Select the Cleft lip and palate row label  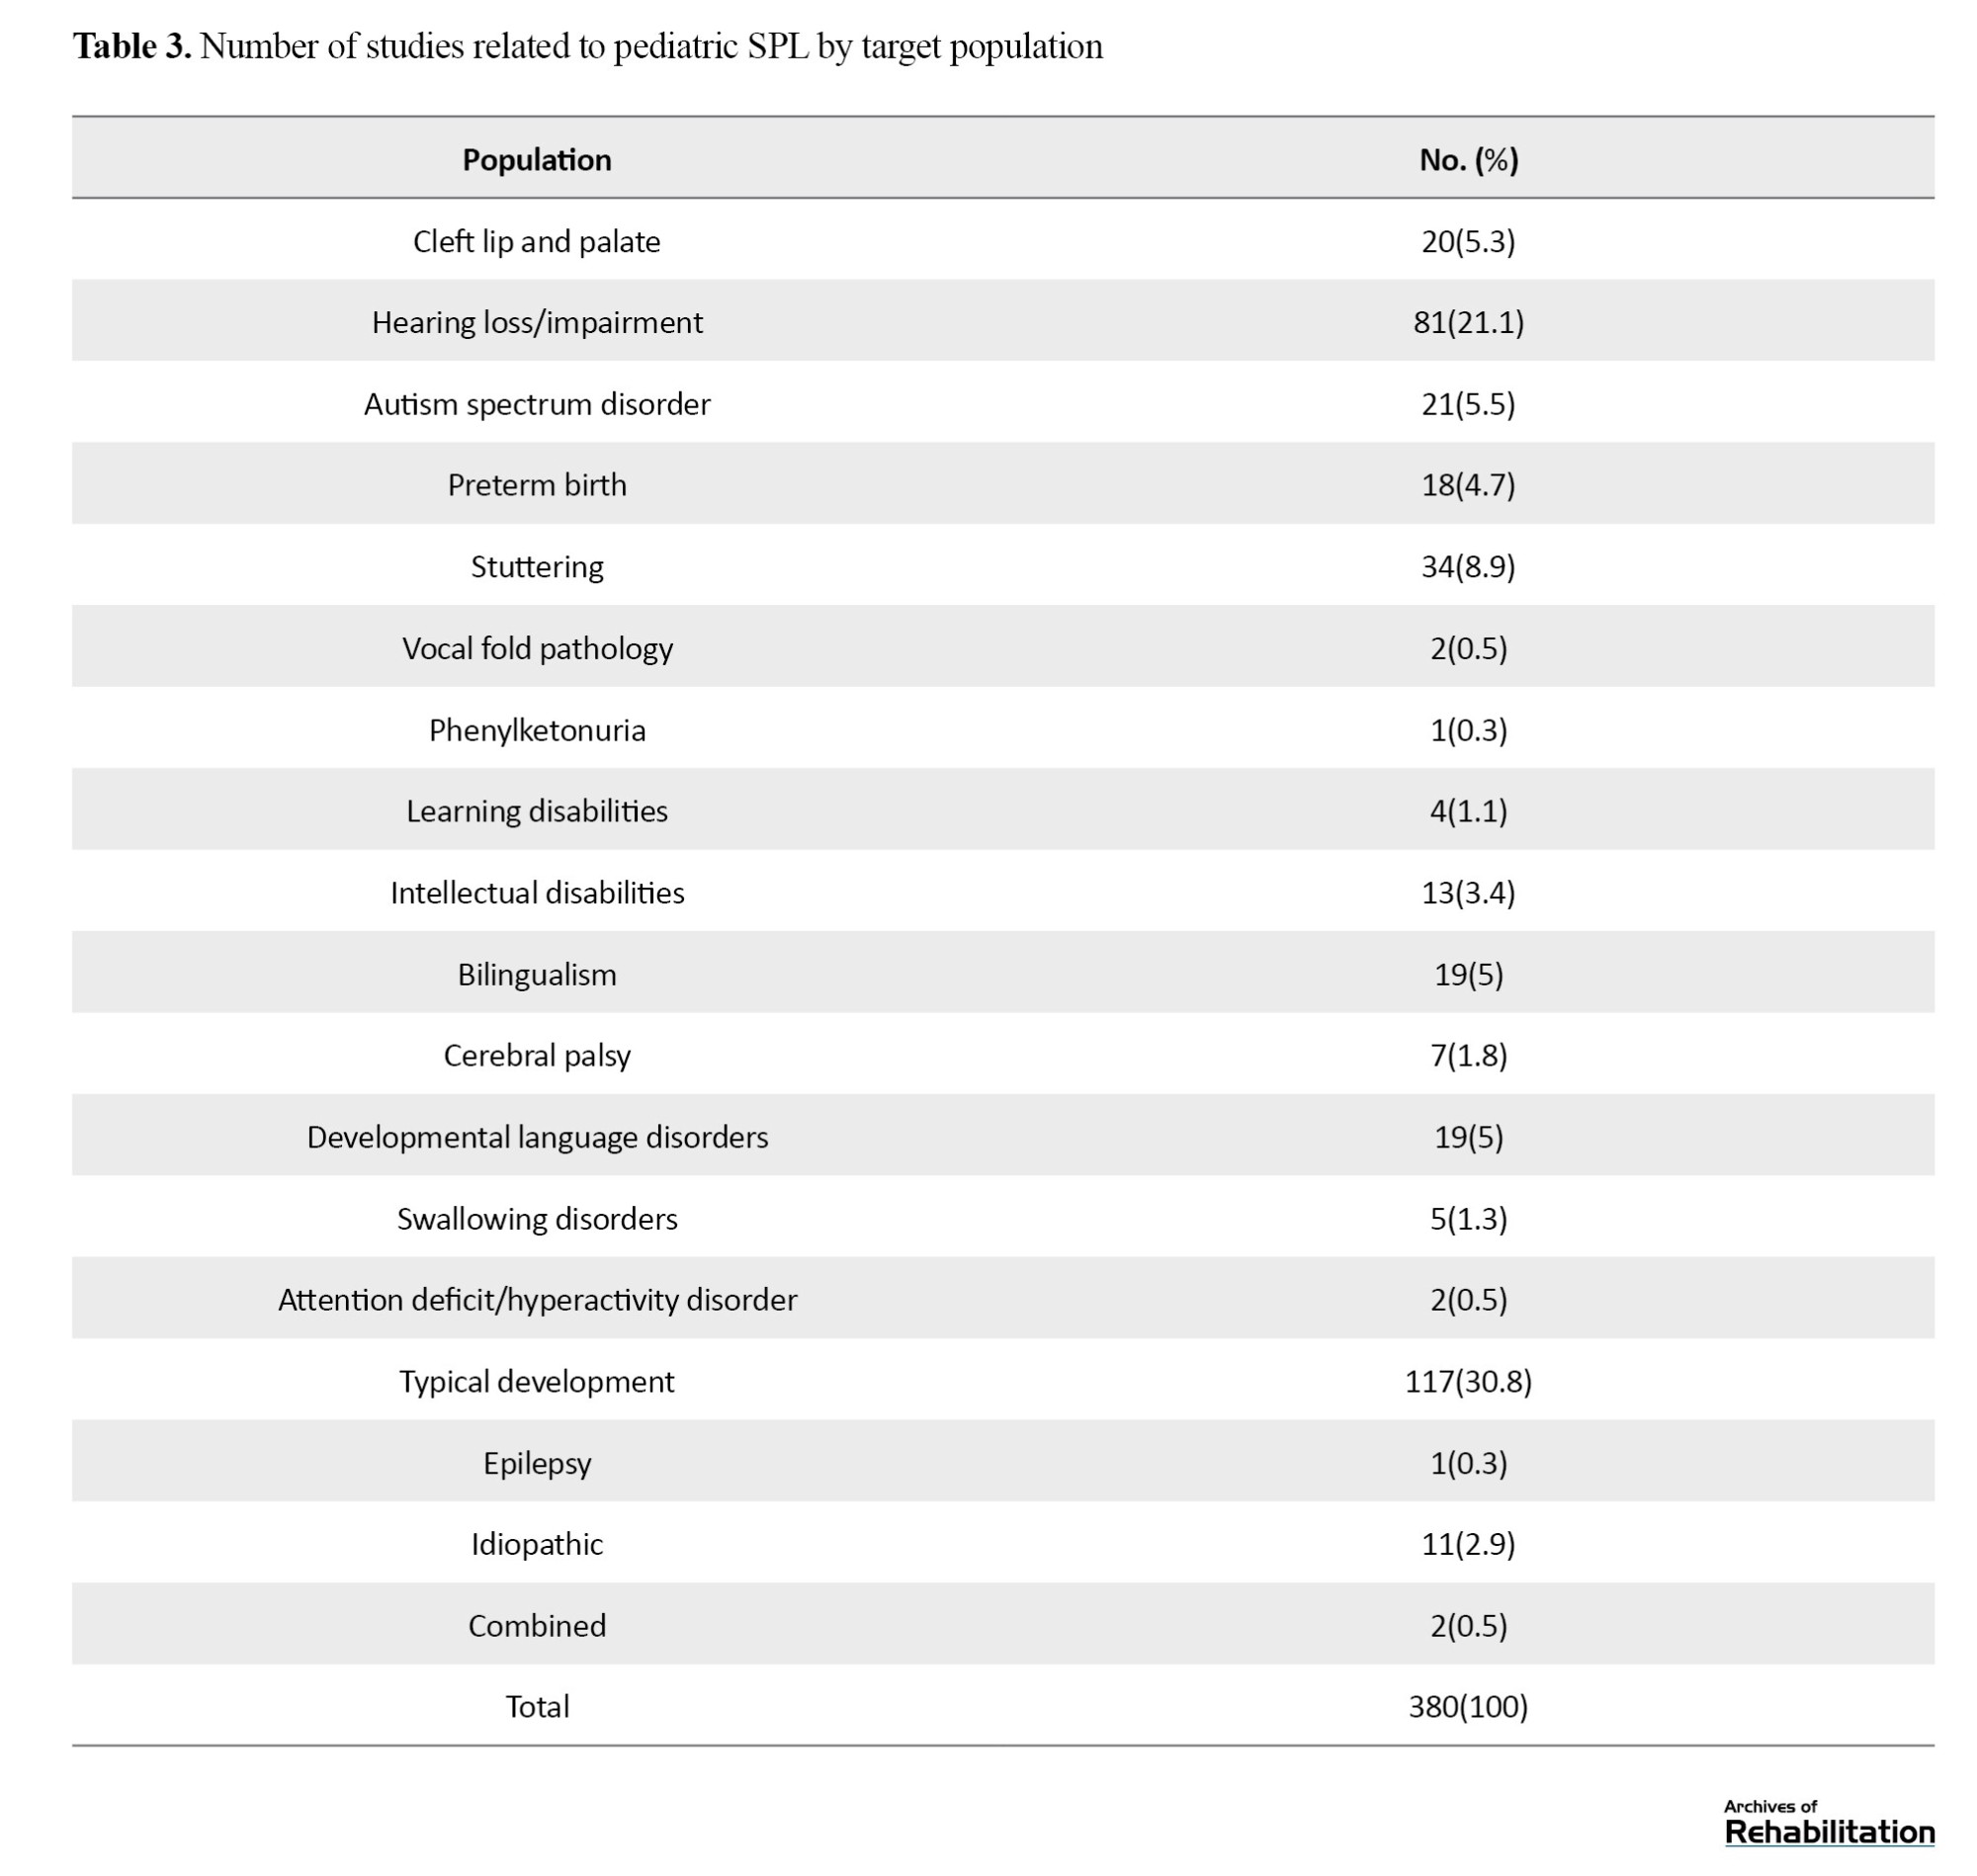pos(537,242)
